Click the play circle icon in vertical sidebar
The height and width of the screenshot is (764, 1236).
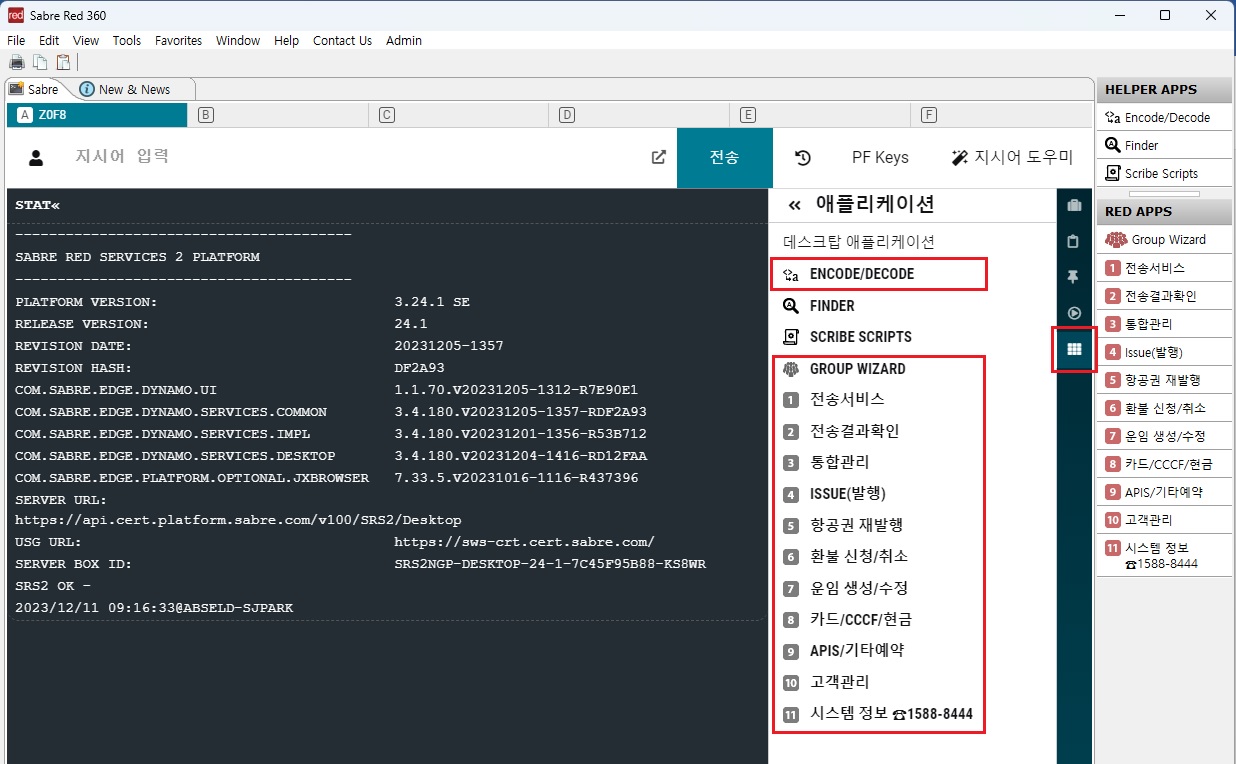tap(1074, 313)
